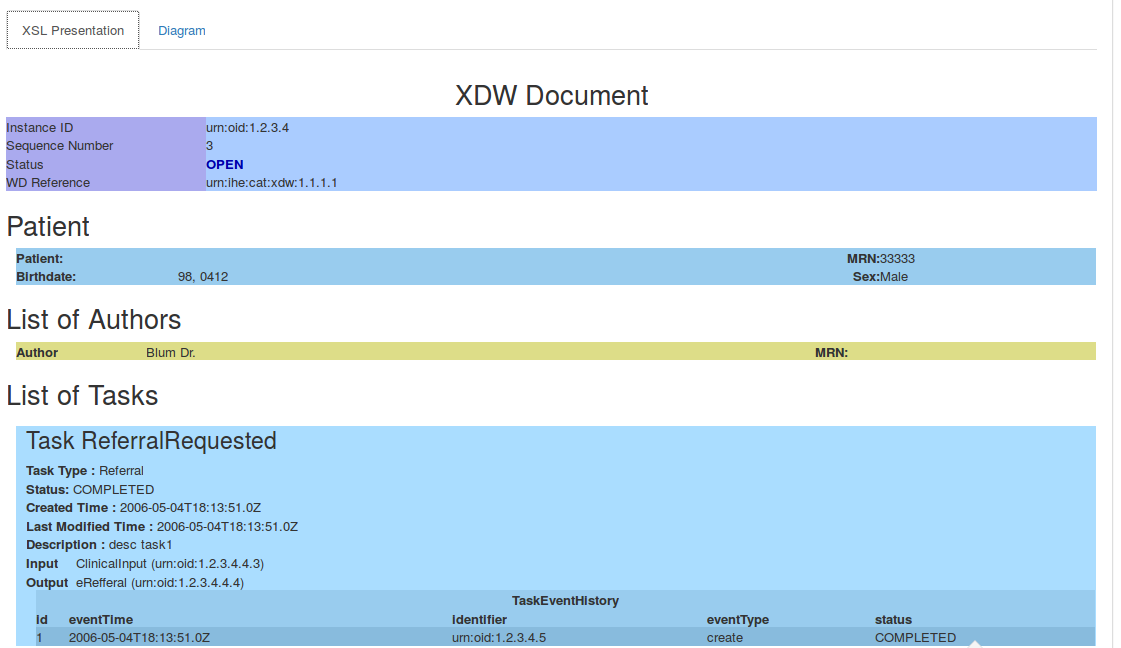The height and width of the screenshot is (648, 1121).
Task: Switch to the Diagram tab
Action: tap(181, 31)
